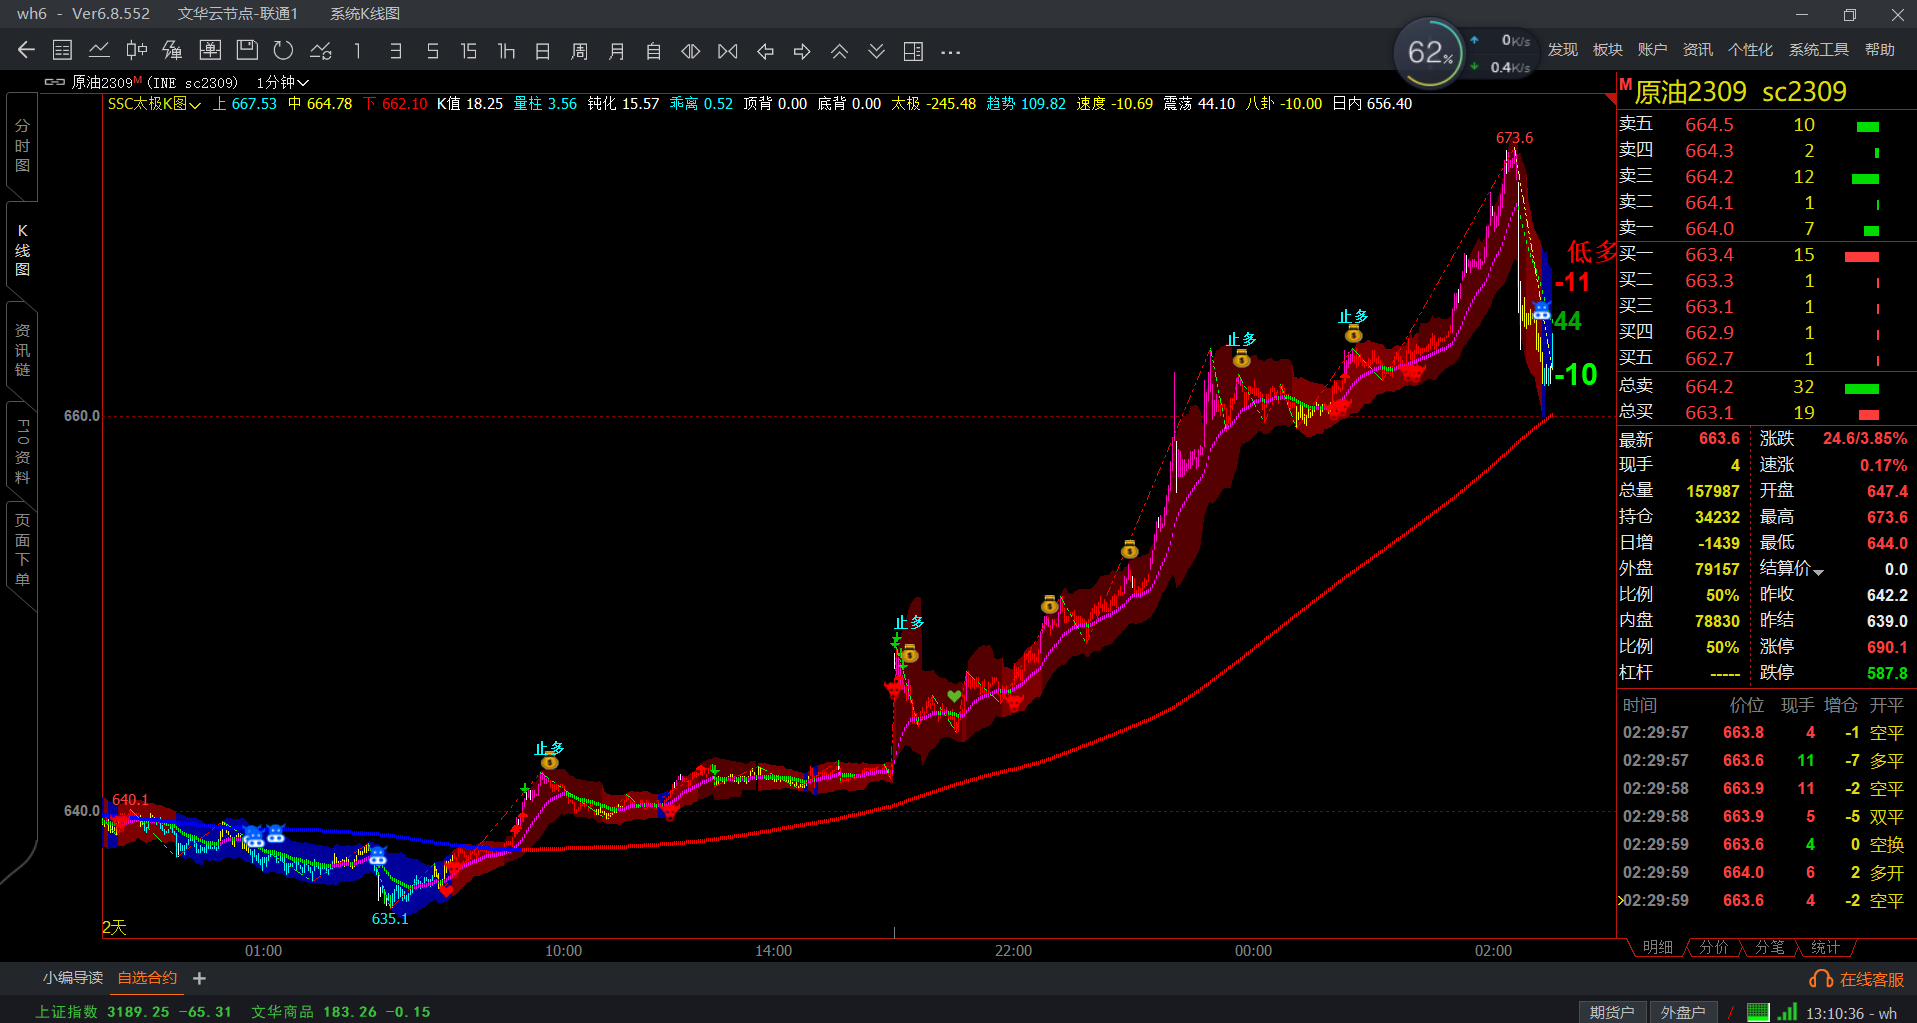
Task: Open the 发现 menu
Action: (1563, 50)
